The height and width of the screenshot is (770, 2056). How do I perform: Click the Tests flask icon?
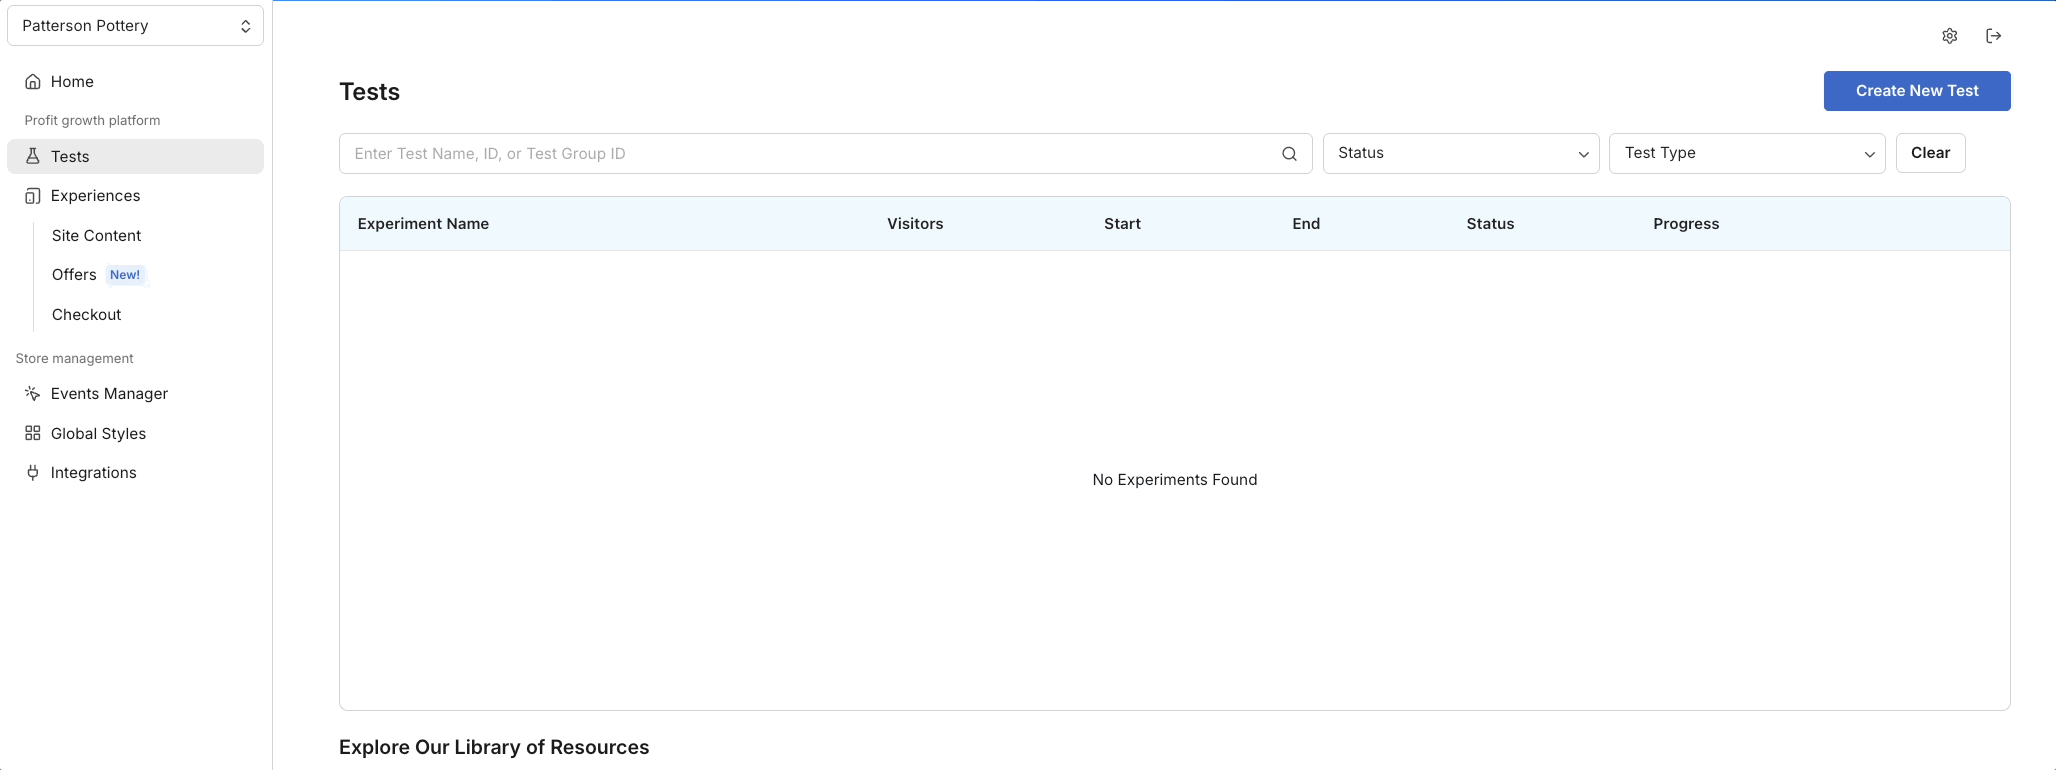tap(33, 156)
